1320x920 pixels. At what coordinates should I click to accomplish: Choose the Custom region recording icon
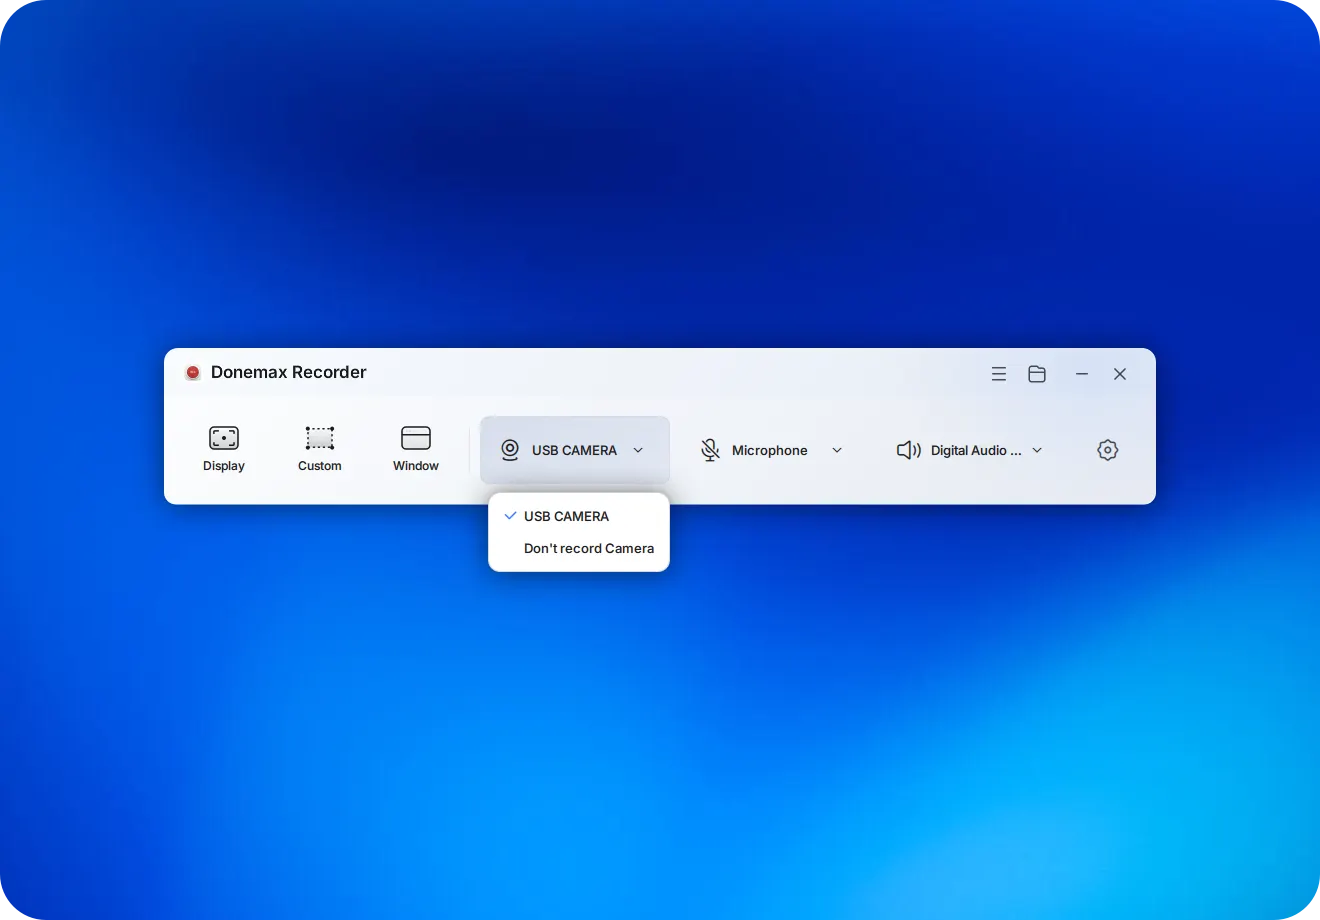(x=320, y=438)
